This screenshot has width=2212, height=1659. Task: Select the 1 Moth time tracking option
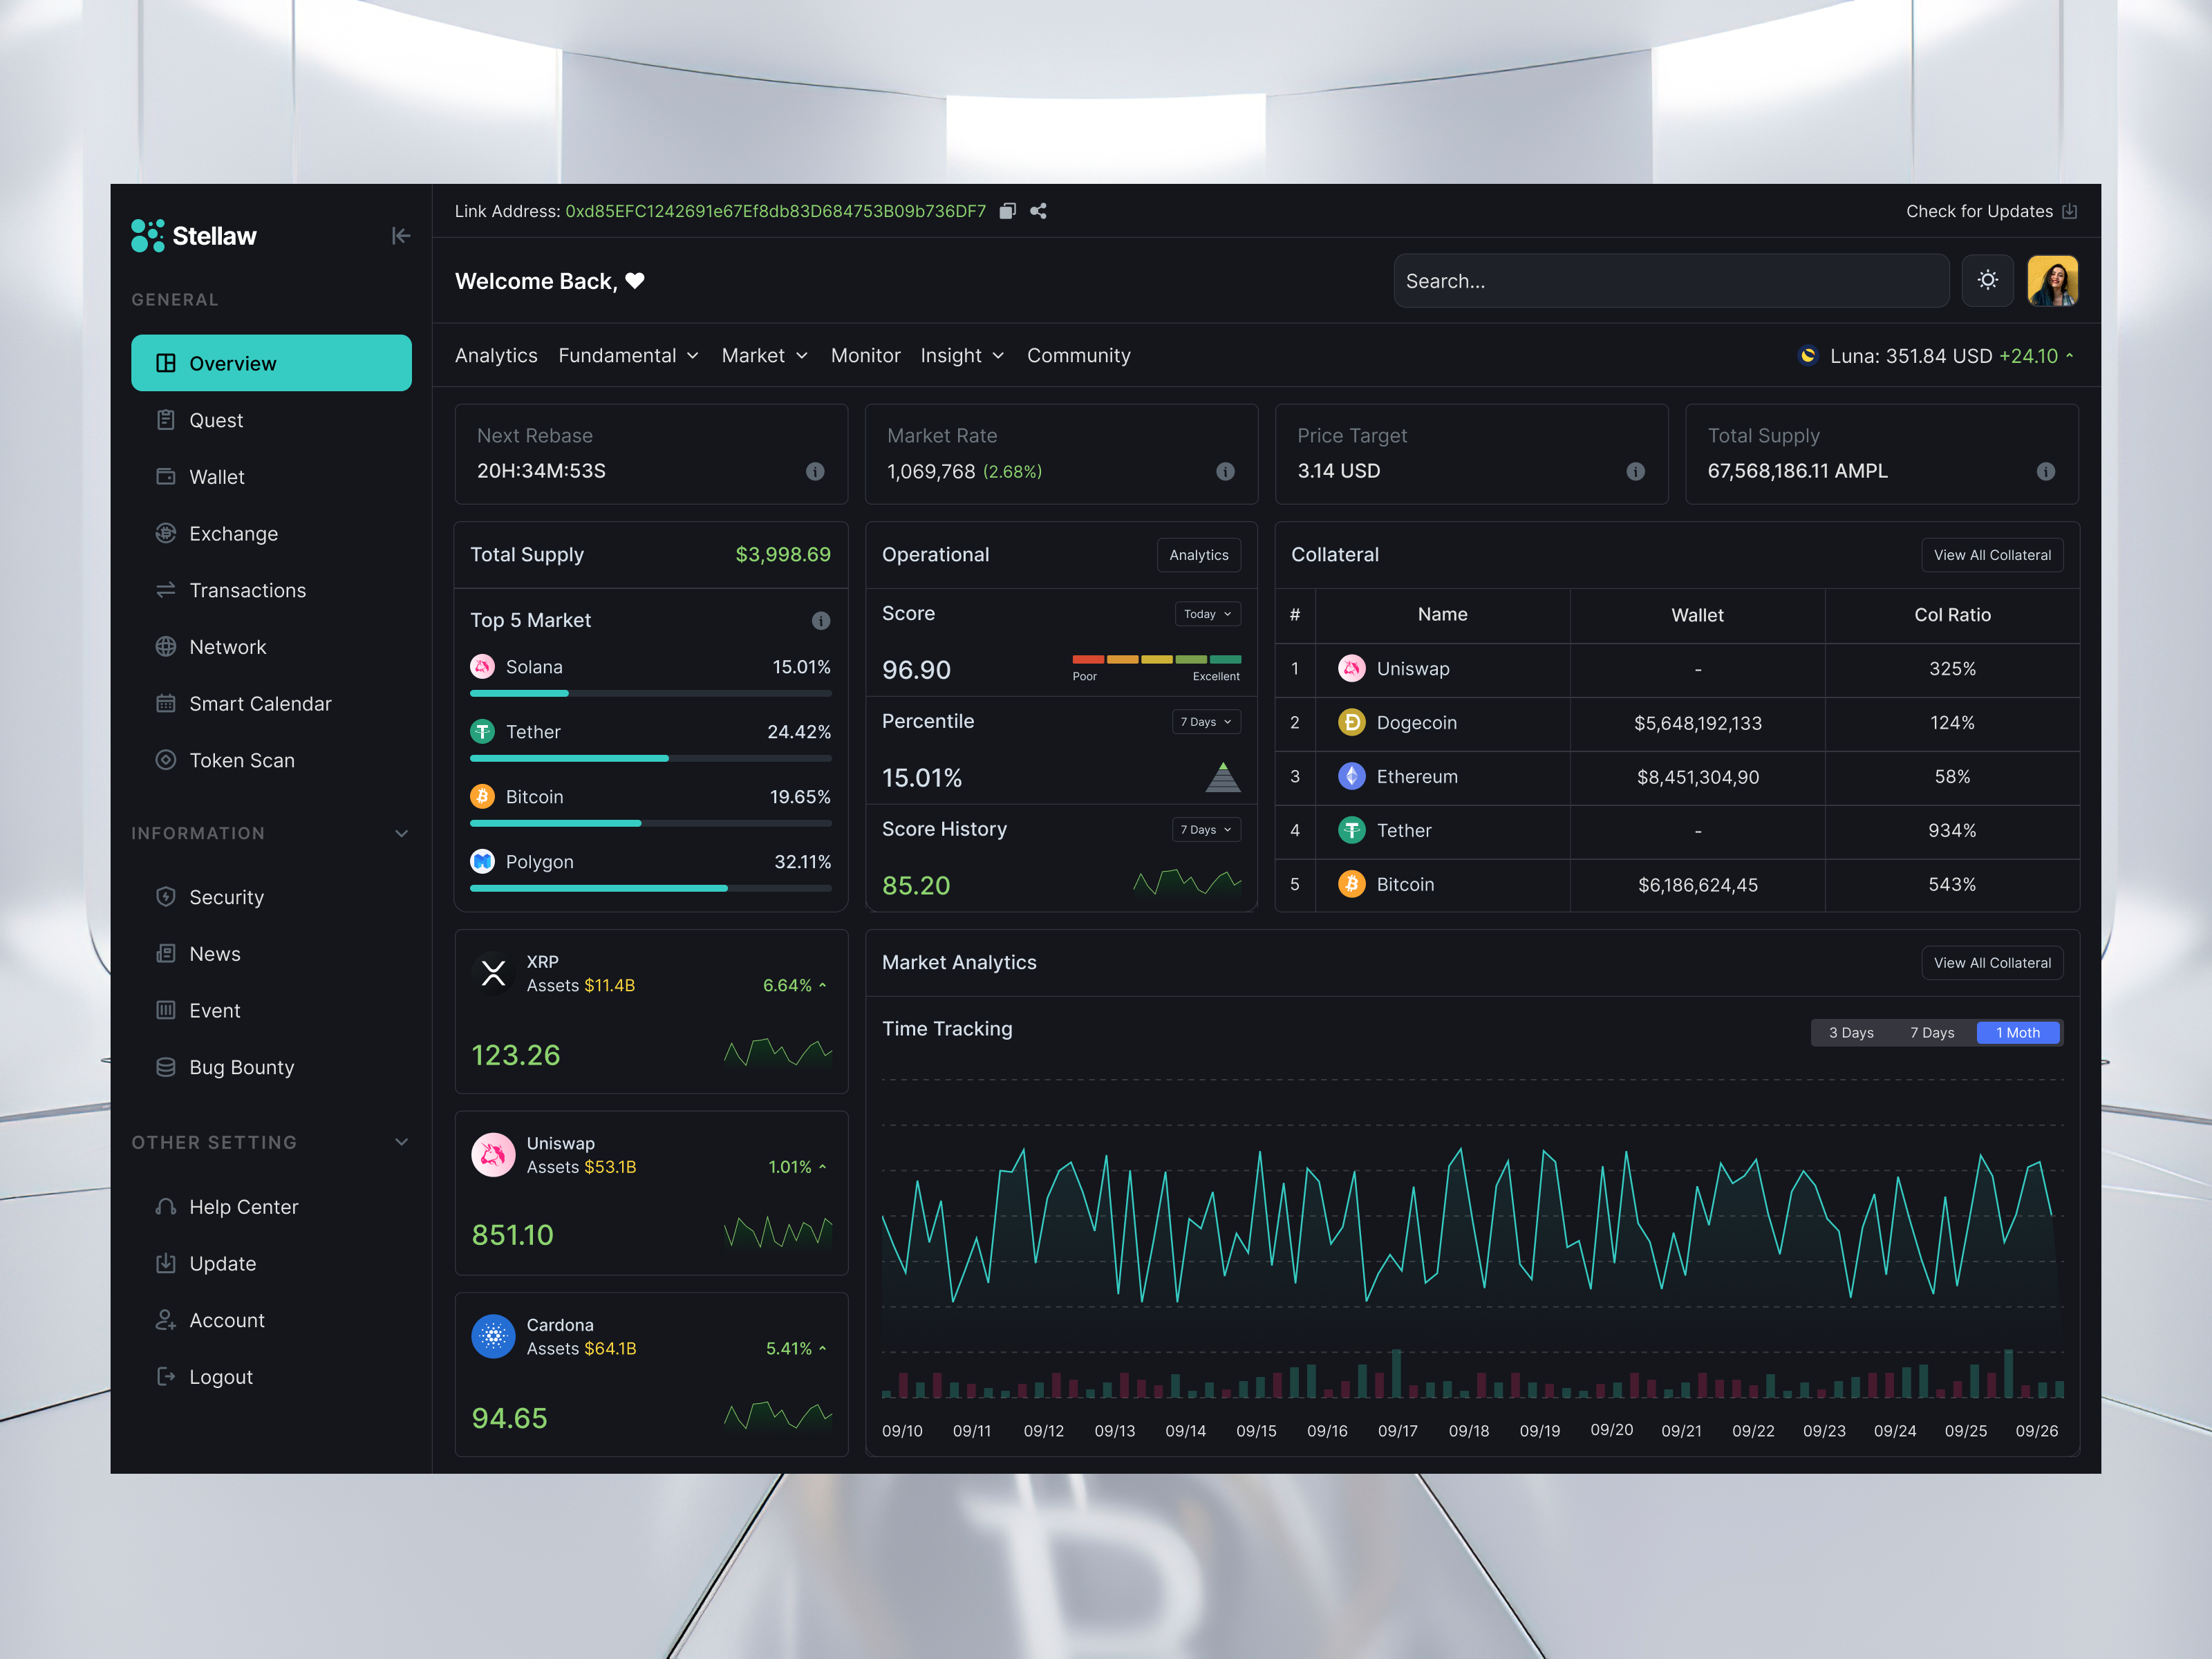[x=2018, y=1032]
